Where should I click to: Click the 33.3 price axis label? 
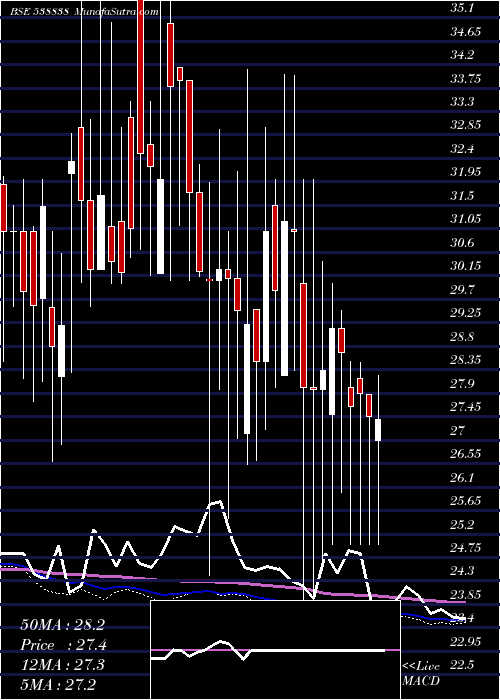point(463,102)
